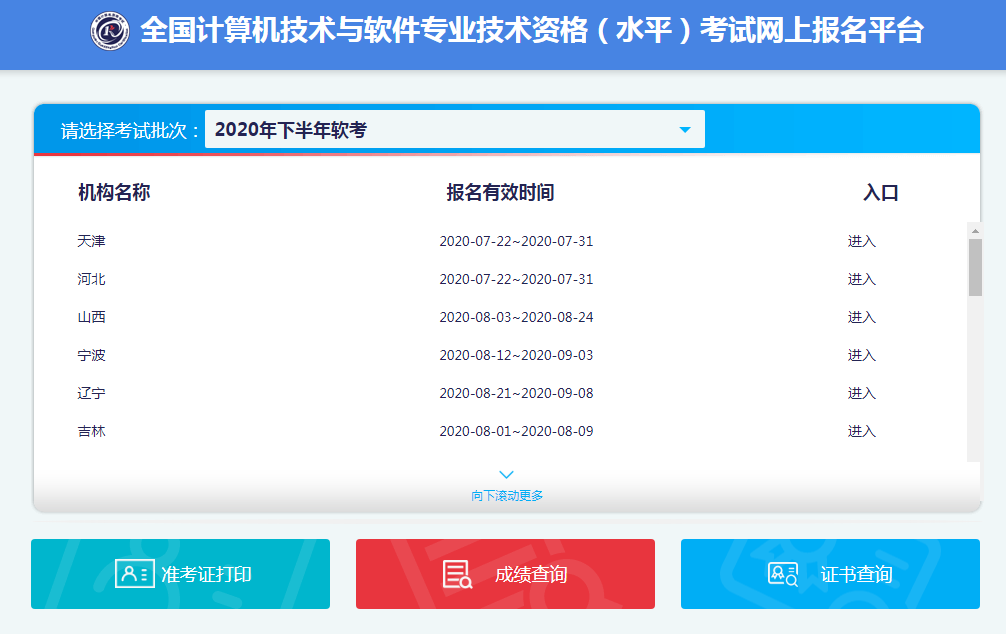Screen dimensions: 1006x634
Task: Click the dropdown arrow of exam batch selector
Action: click(685, 130)
